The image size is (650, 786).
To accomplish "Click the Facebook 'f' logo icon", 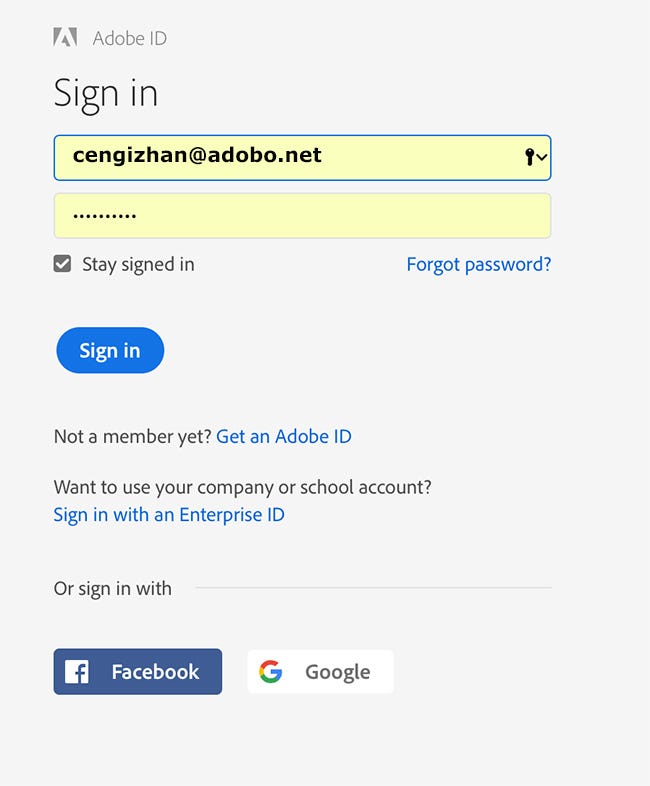I will click(77, 672).
